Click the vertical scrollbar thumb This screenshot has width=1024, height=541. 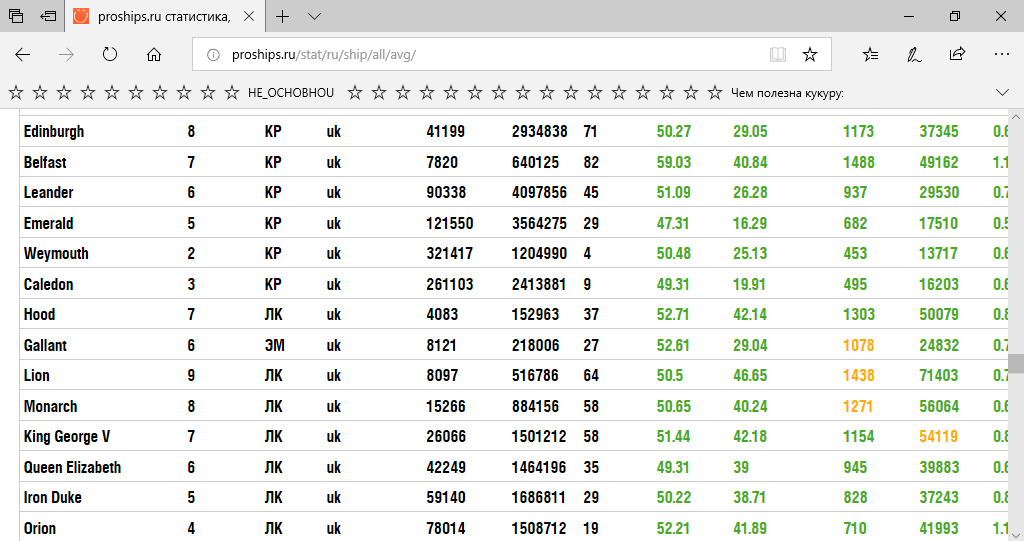coord(1016,363)
